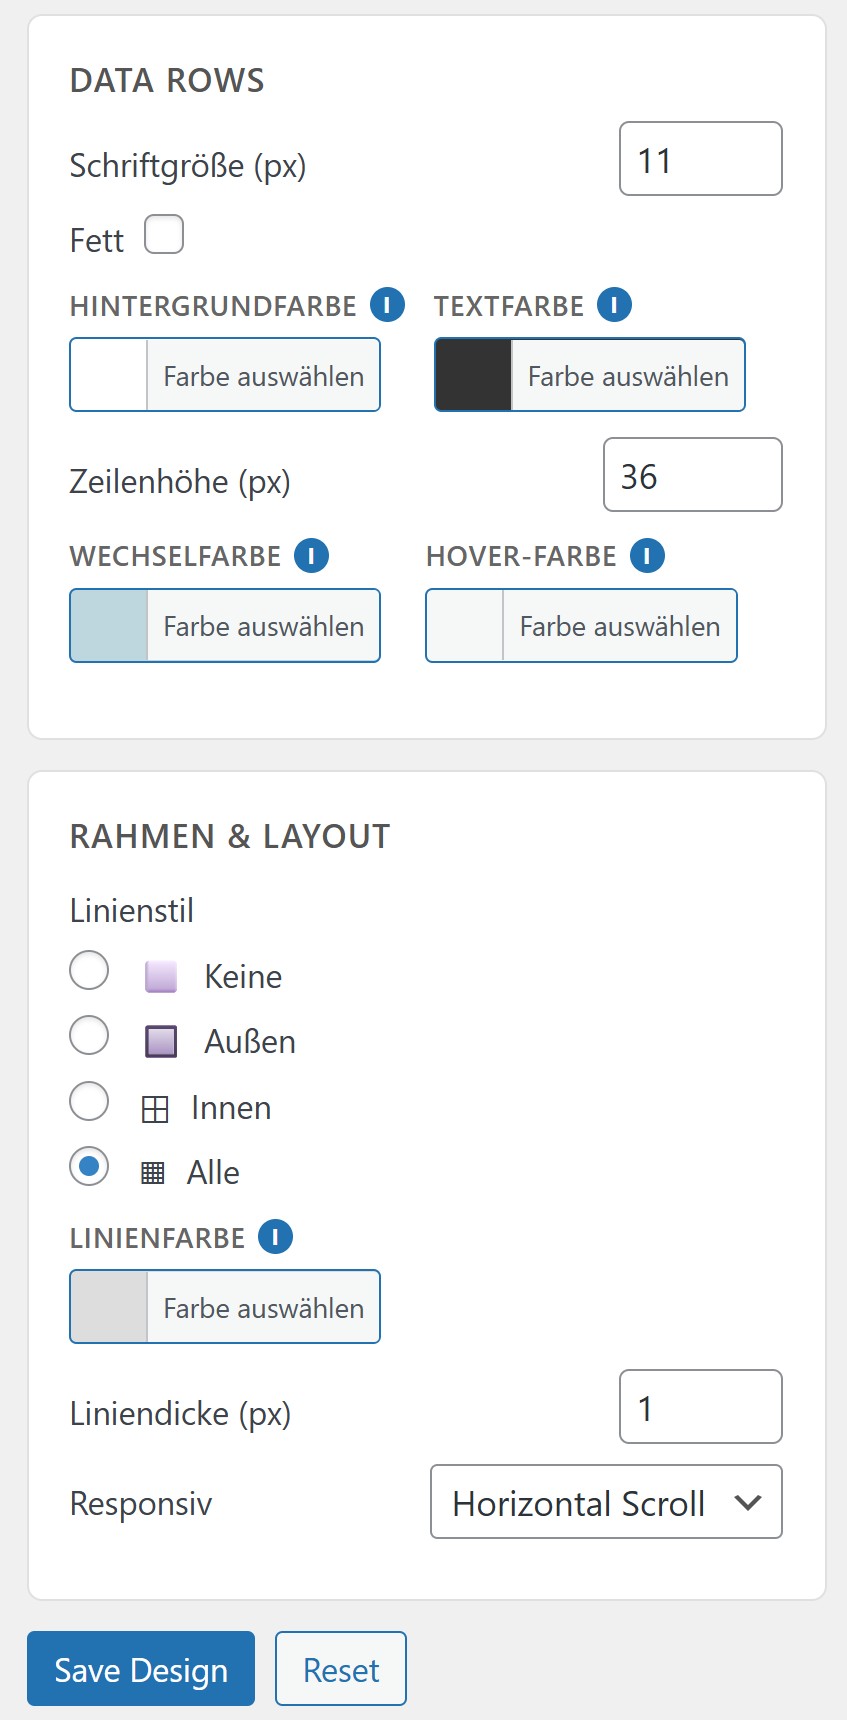This screenshot has width=847, height=1720.
Task: Click the info icon next to Linienfarbe
Action: click(x=275, y=1237)
